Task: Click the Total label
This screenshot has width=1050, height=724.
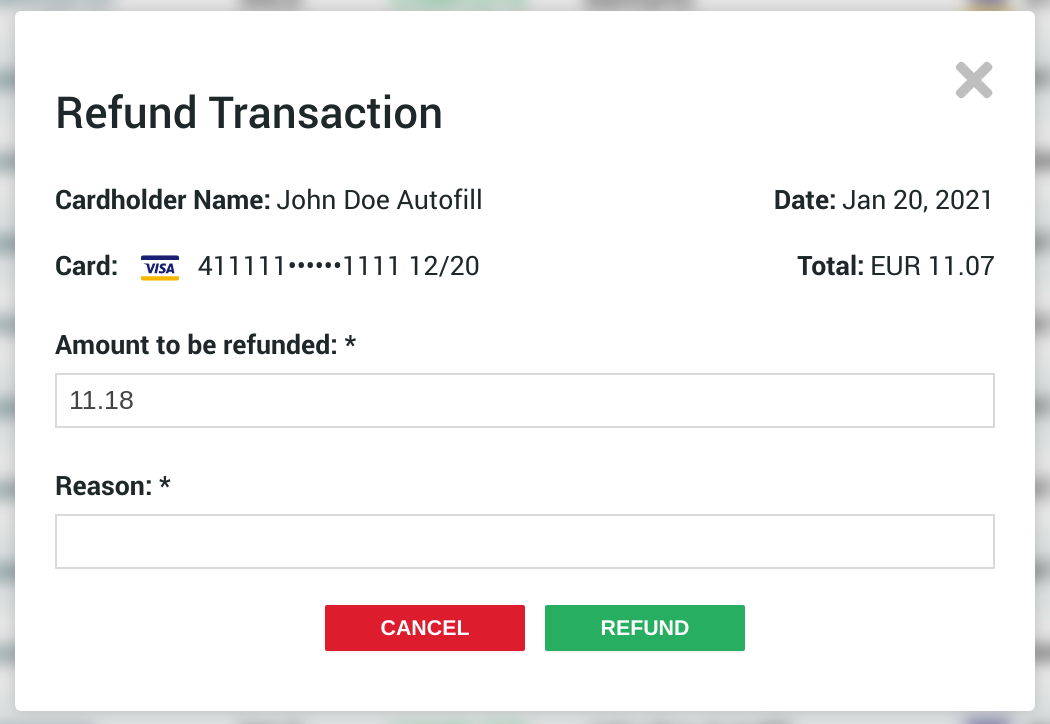Action: 830,267
